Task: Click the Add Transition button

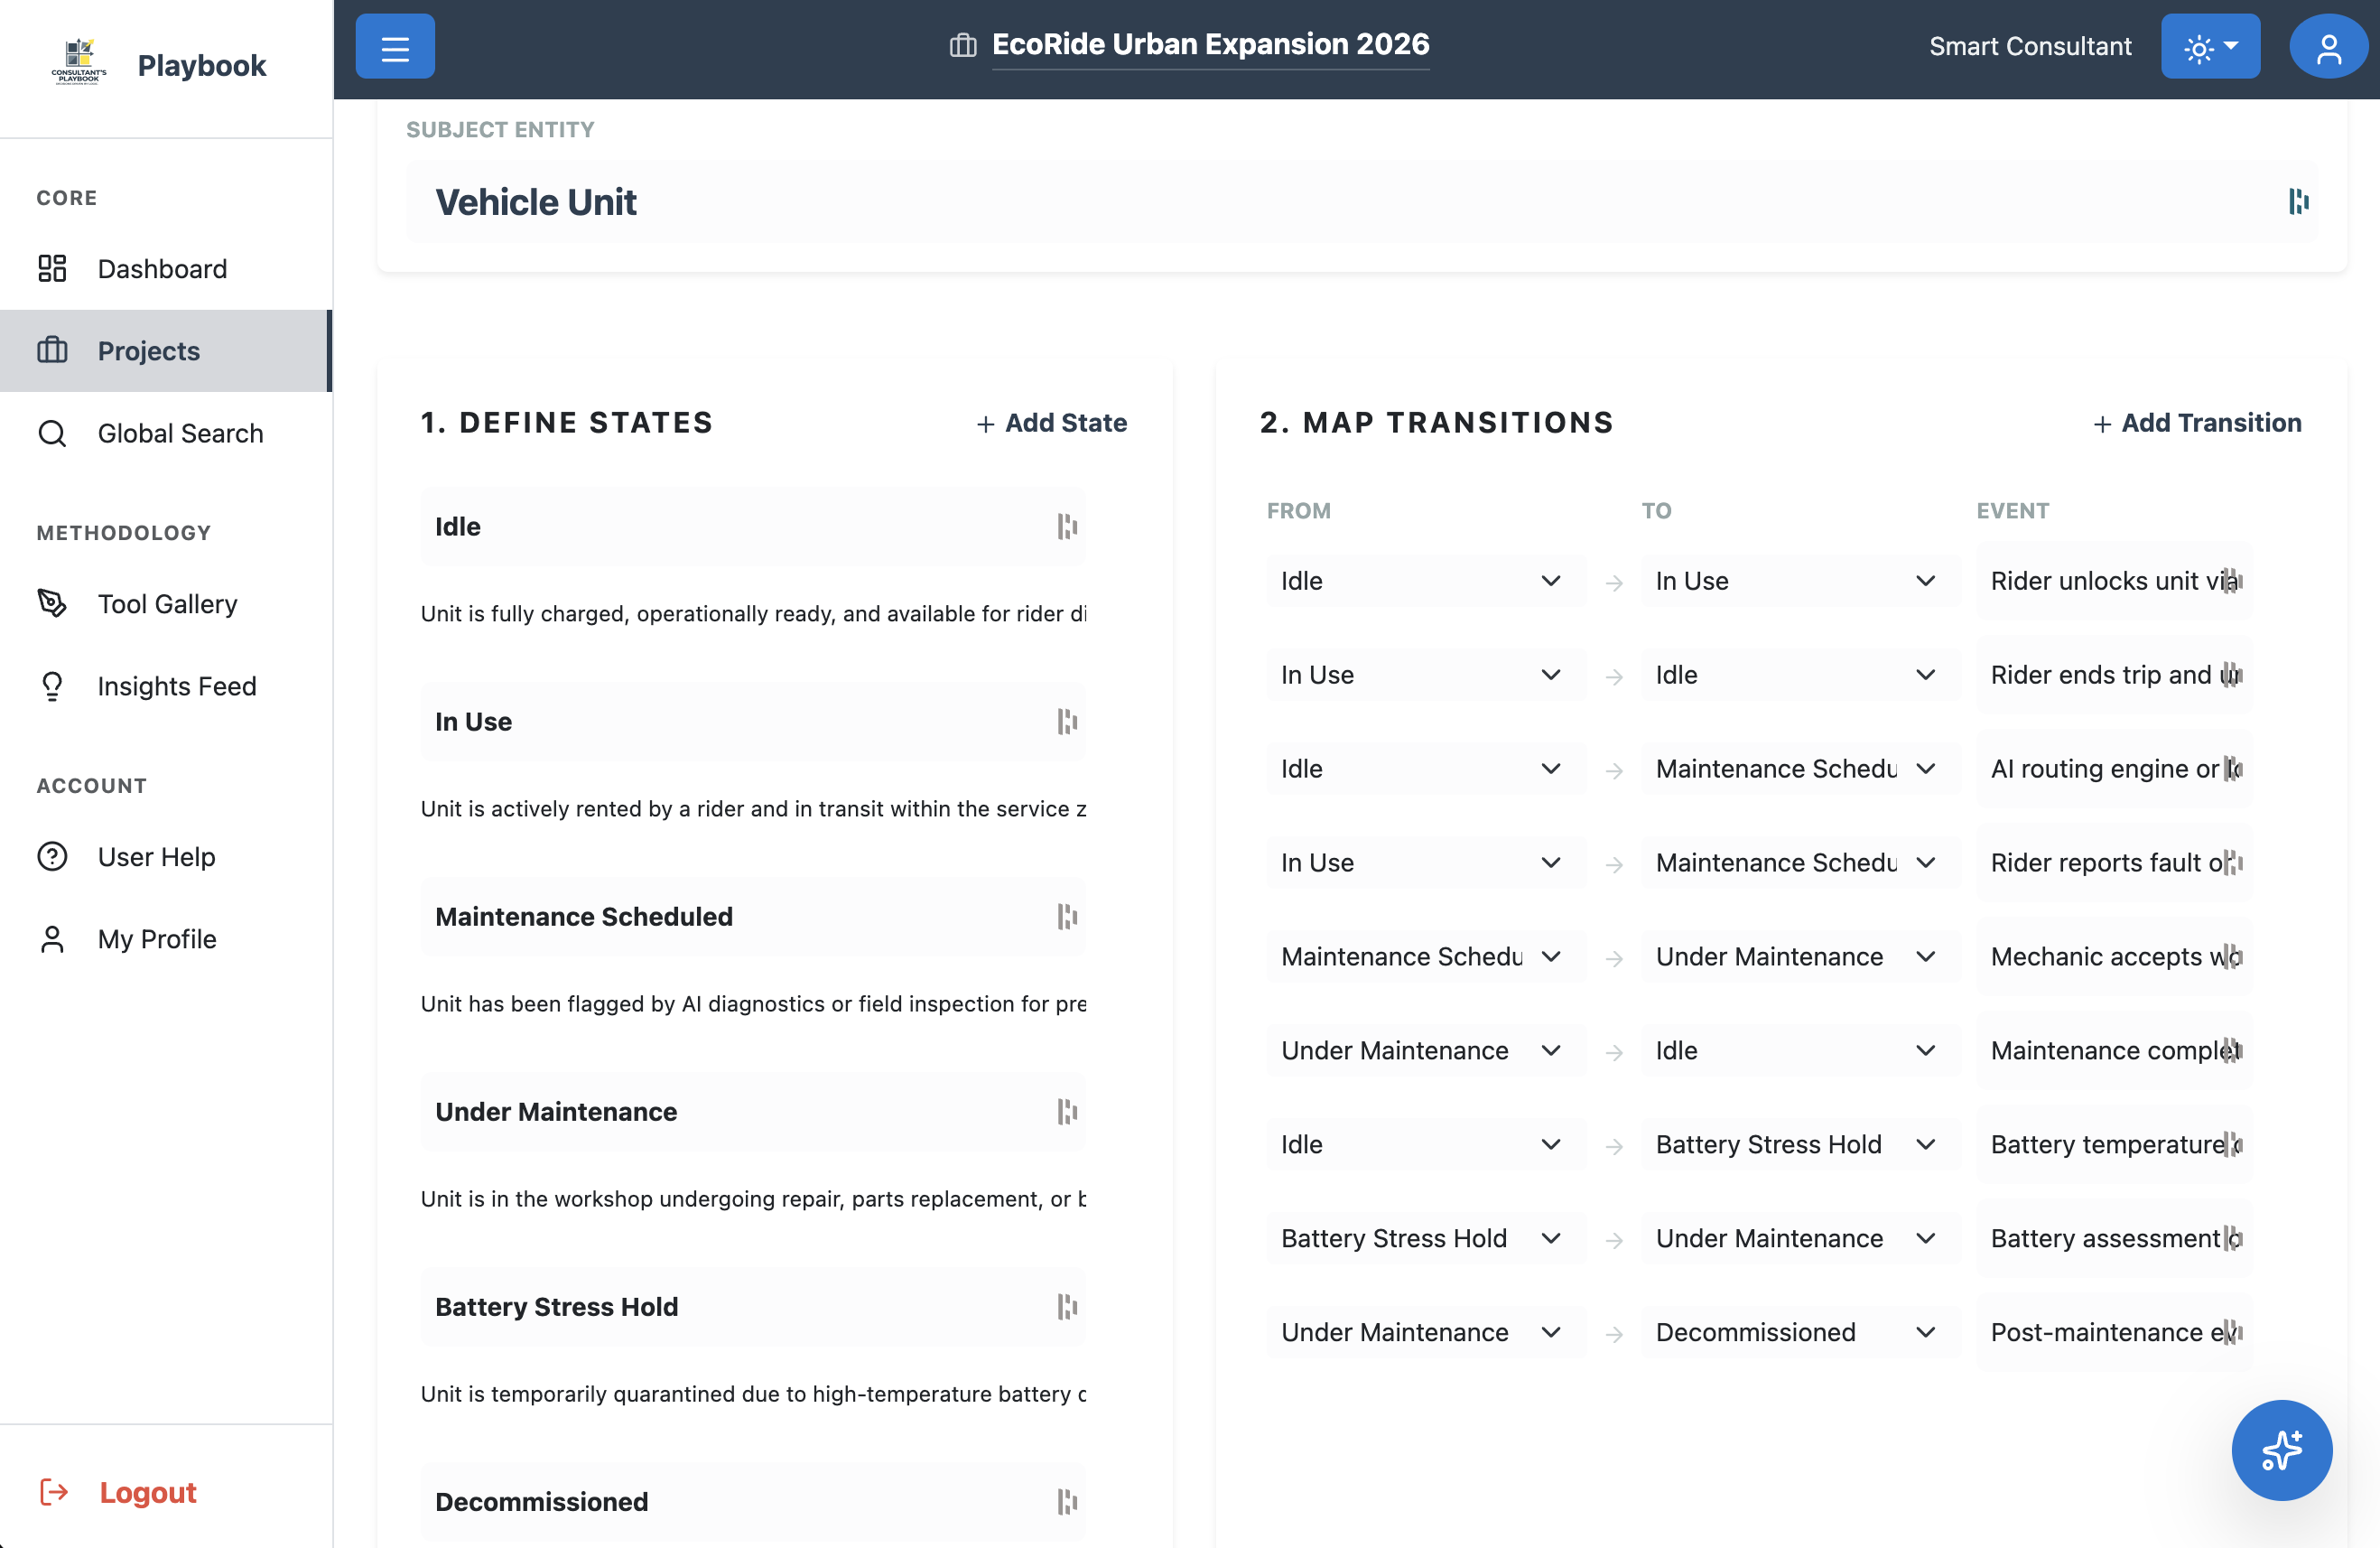Action: click(x=2197, y=422)
